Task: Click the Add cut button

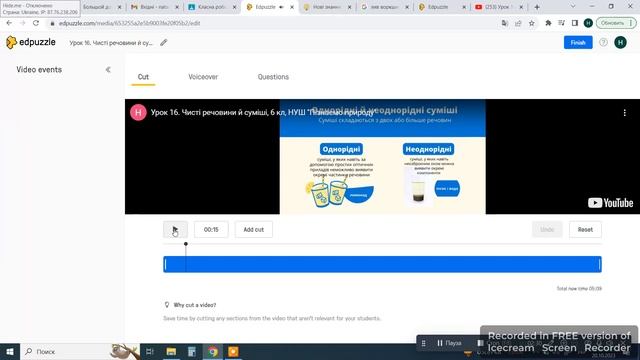Action: (x=253, y=229)
